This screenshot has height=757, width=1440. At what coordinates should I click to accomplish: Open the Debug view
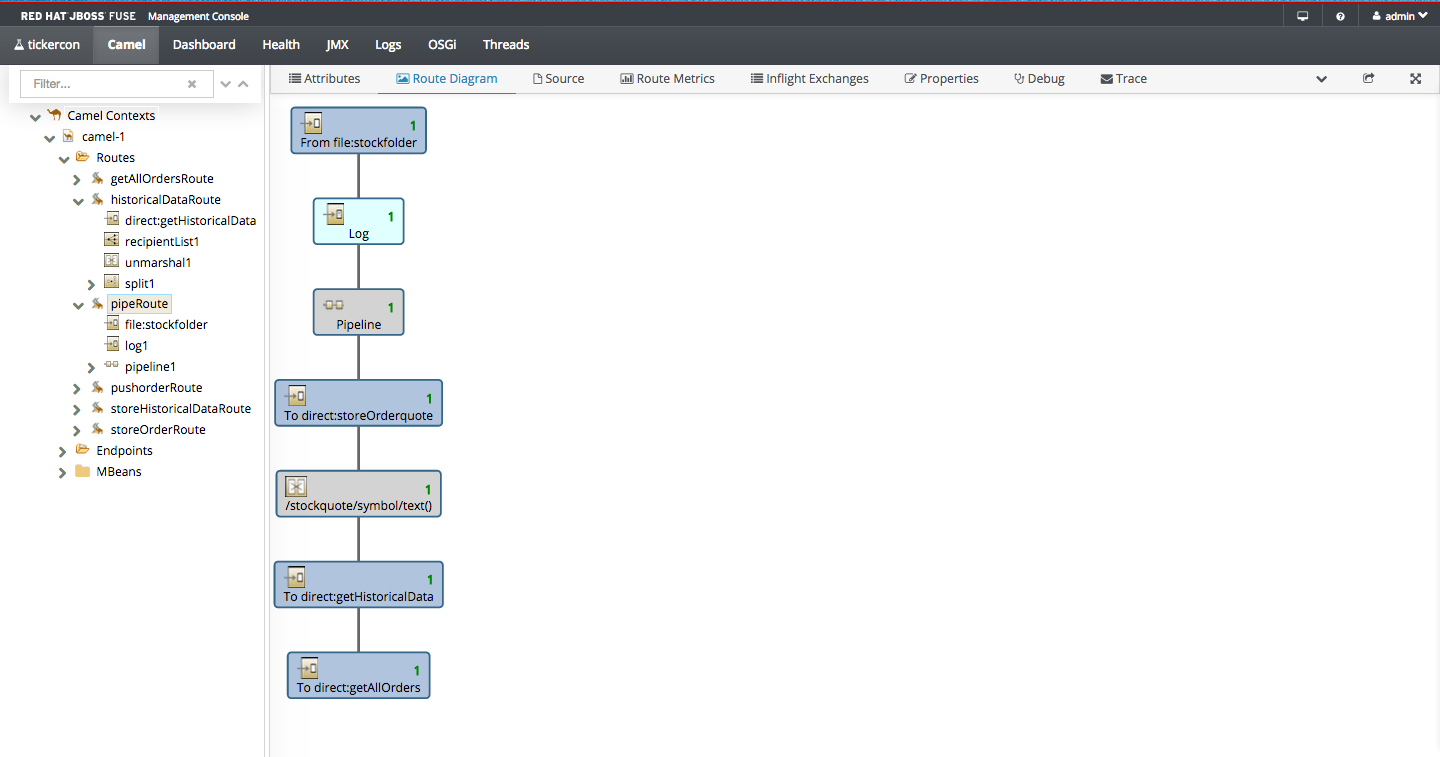(x=1039, y=78)
